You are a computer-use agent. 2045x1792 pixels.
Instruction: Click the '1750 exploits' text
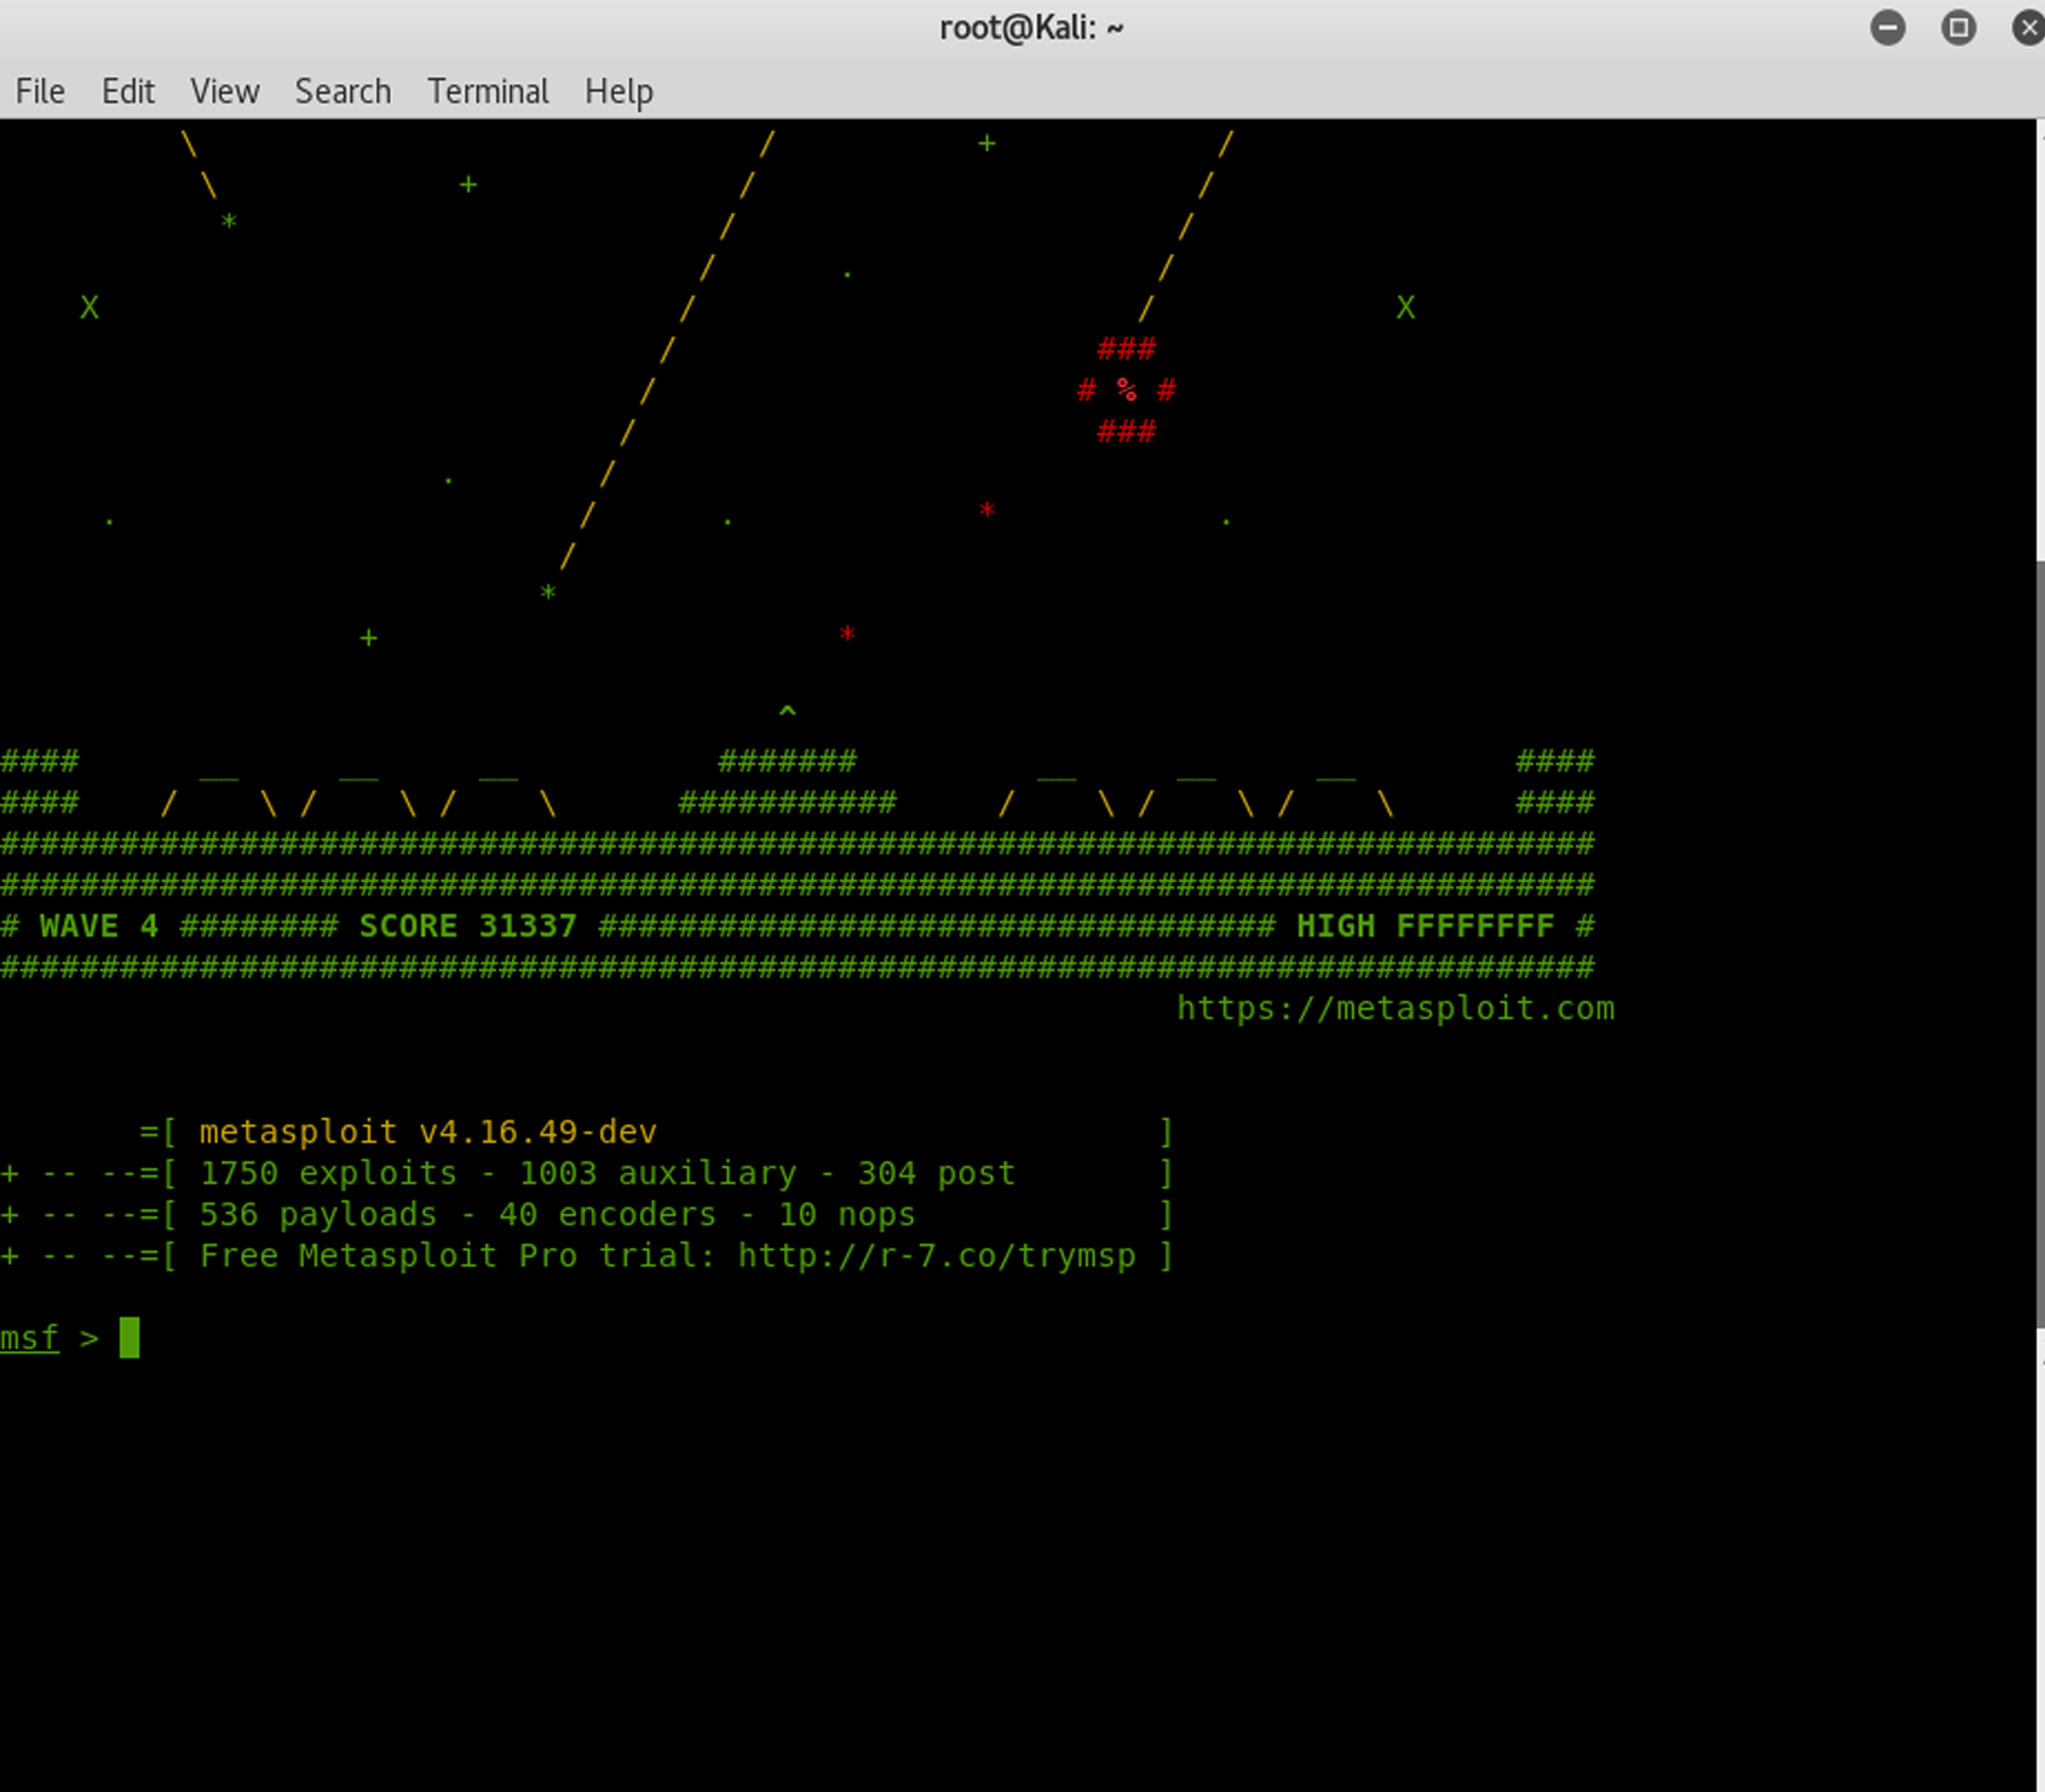(x=328, y=1173)
